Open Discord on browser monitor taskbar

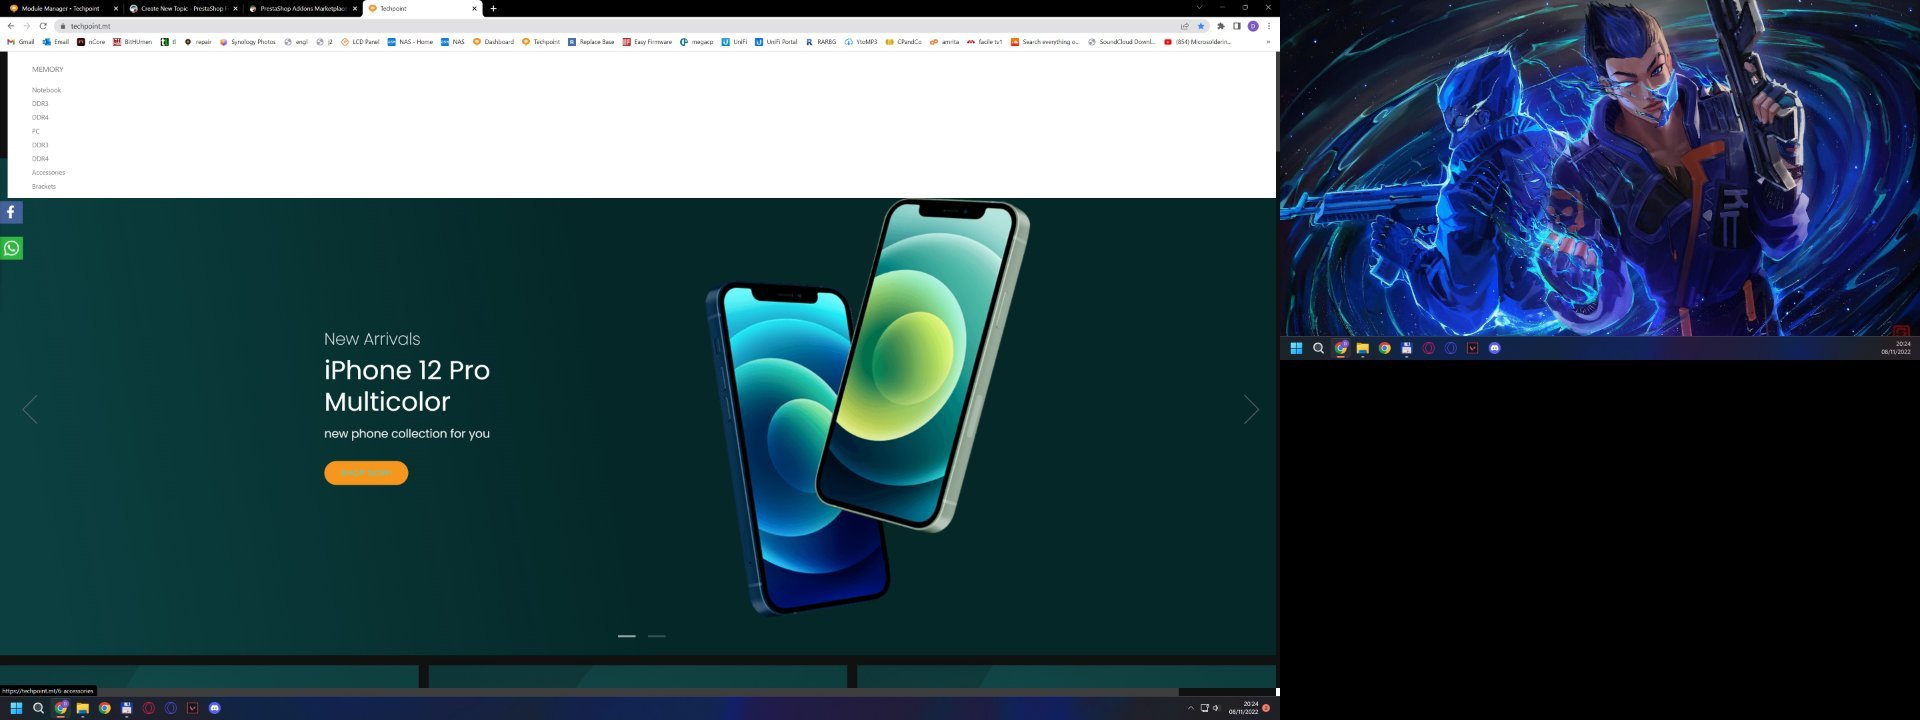coord(214,708)
